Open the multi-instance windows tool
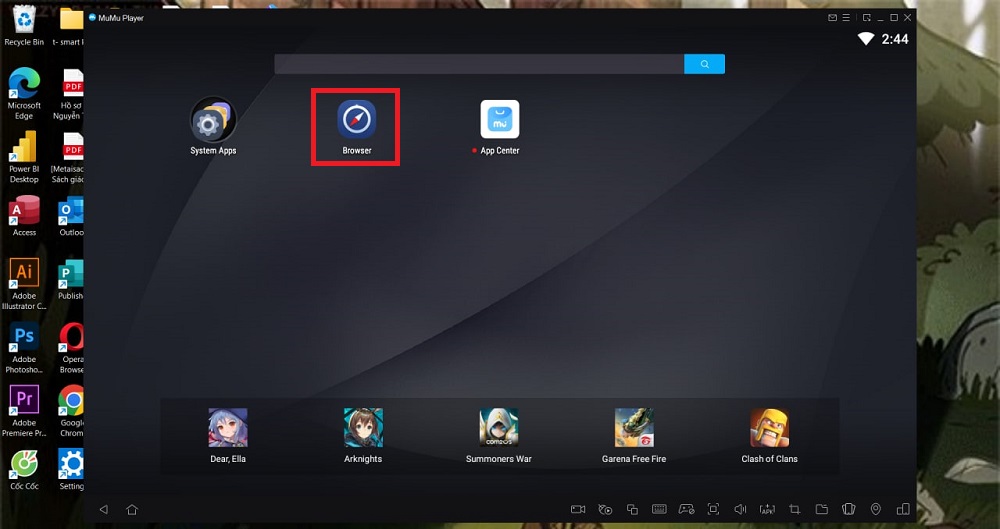Screen dimensions: 1000x529 coord(632,509)
